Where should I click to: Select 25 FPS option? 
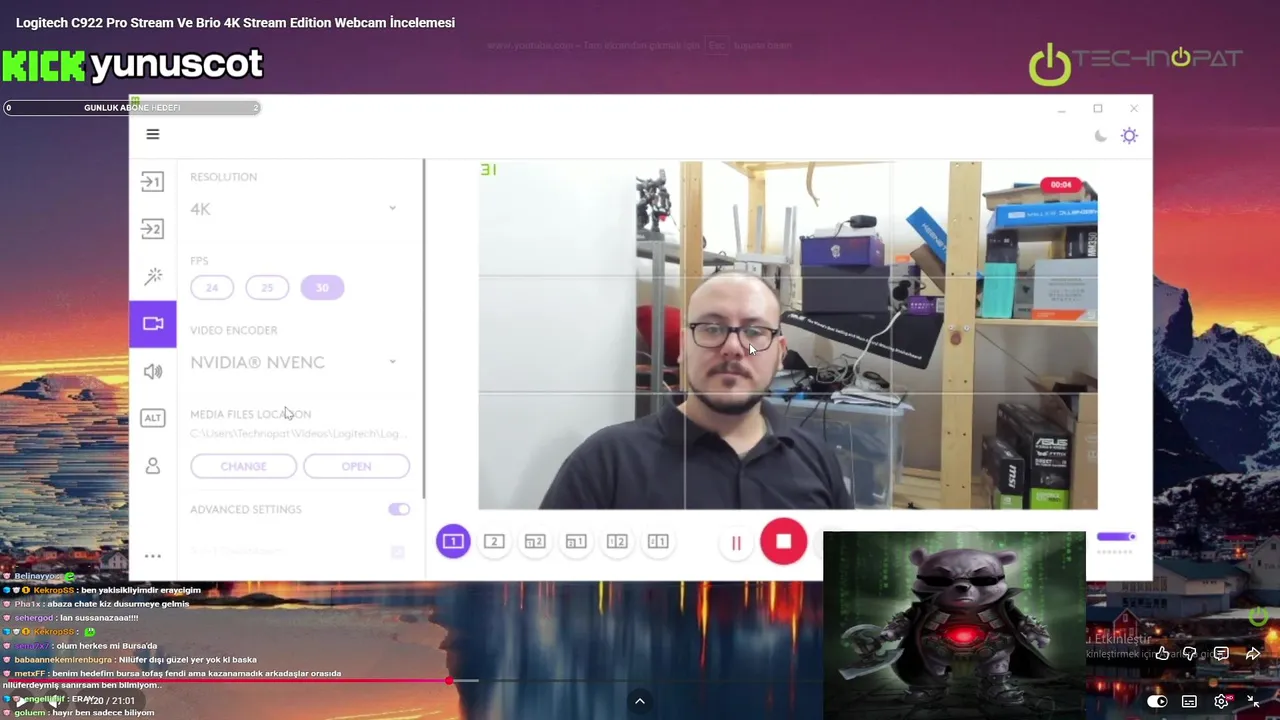pos(267,288)
